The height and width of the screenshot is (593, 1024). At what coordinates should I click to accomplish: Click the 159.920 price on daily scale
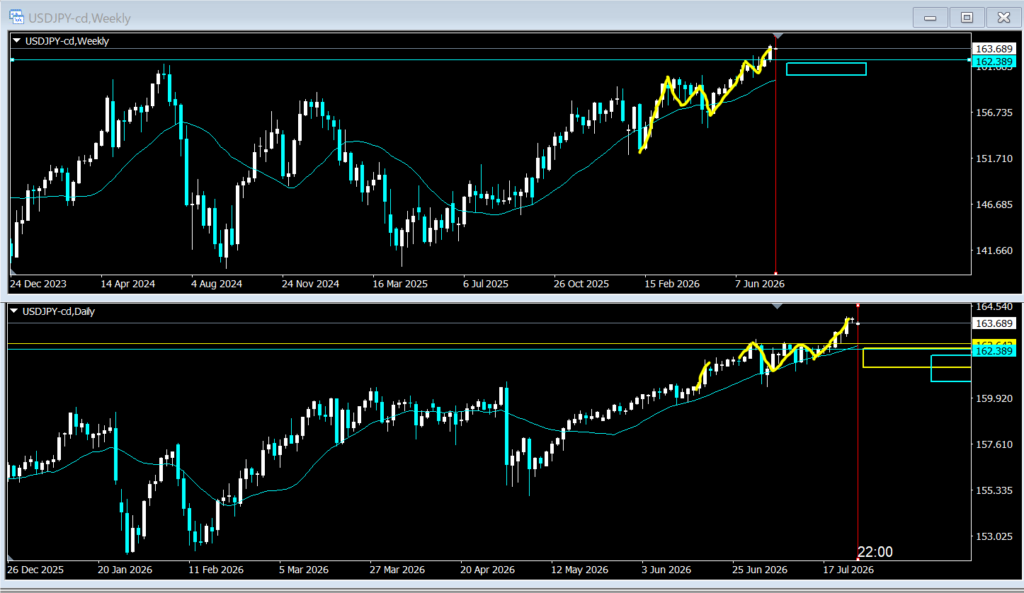point(994,398)
